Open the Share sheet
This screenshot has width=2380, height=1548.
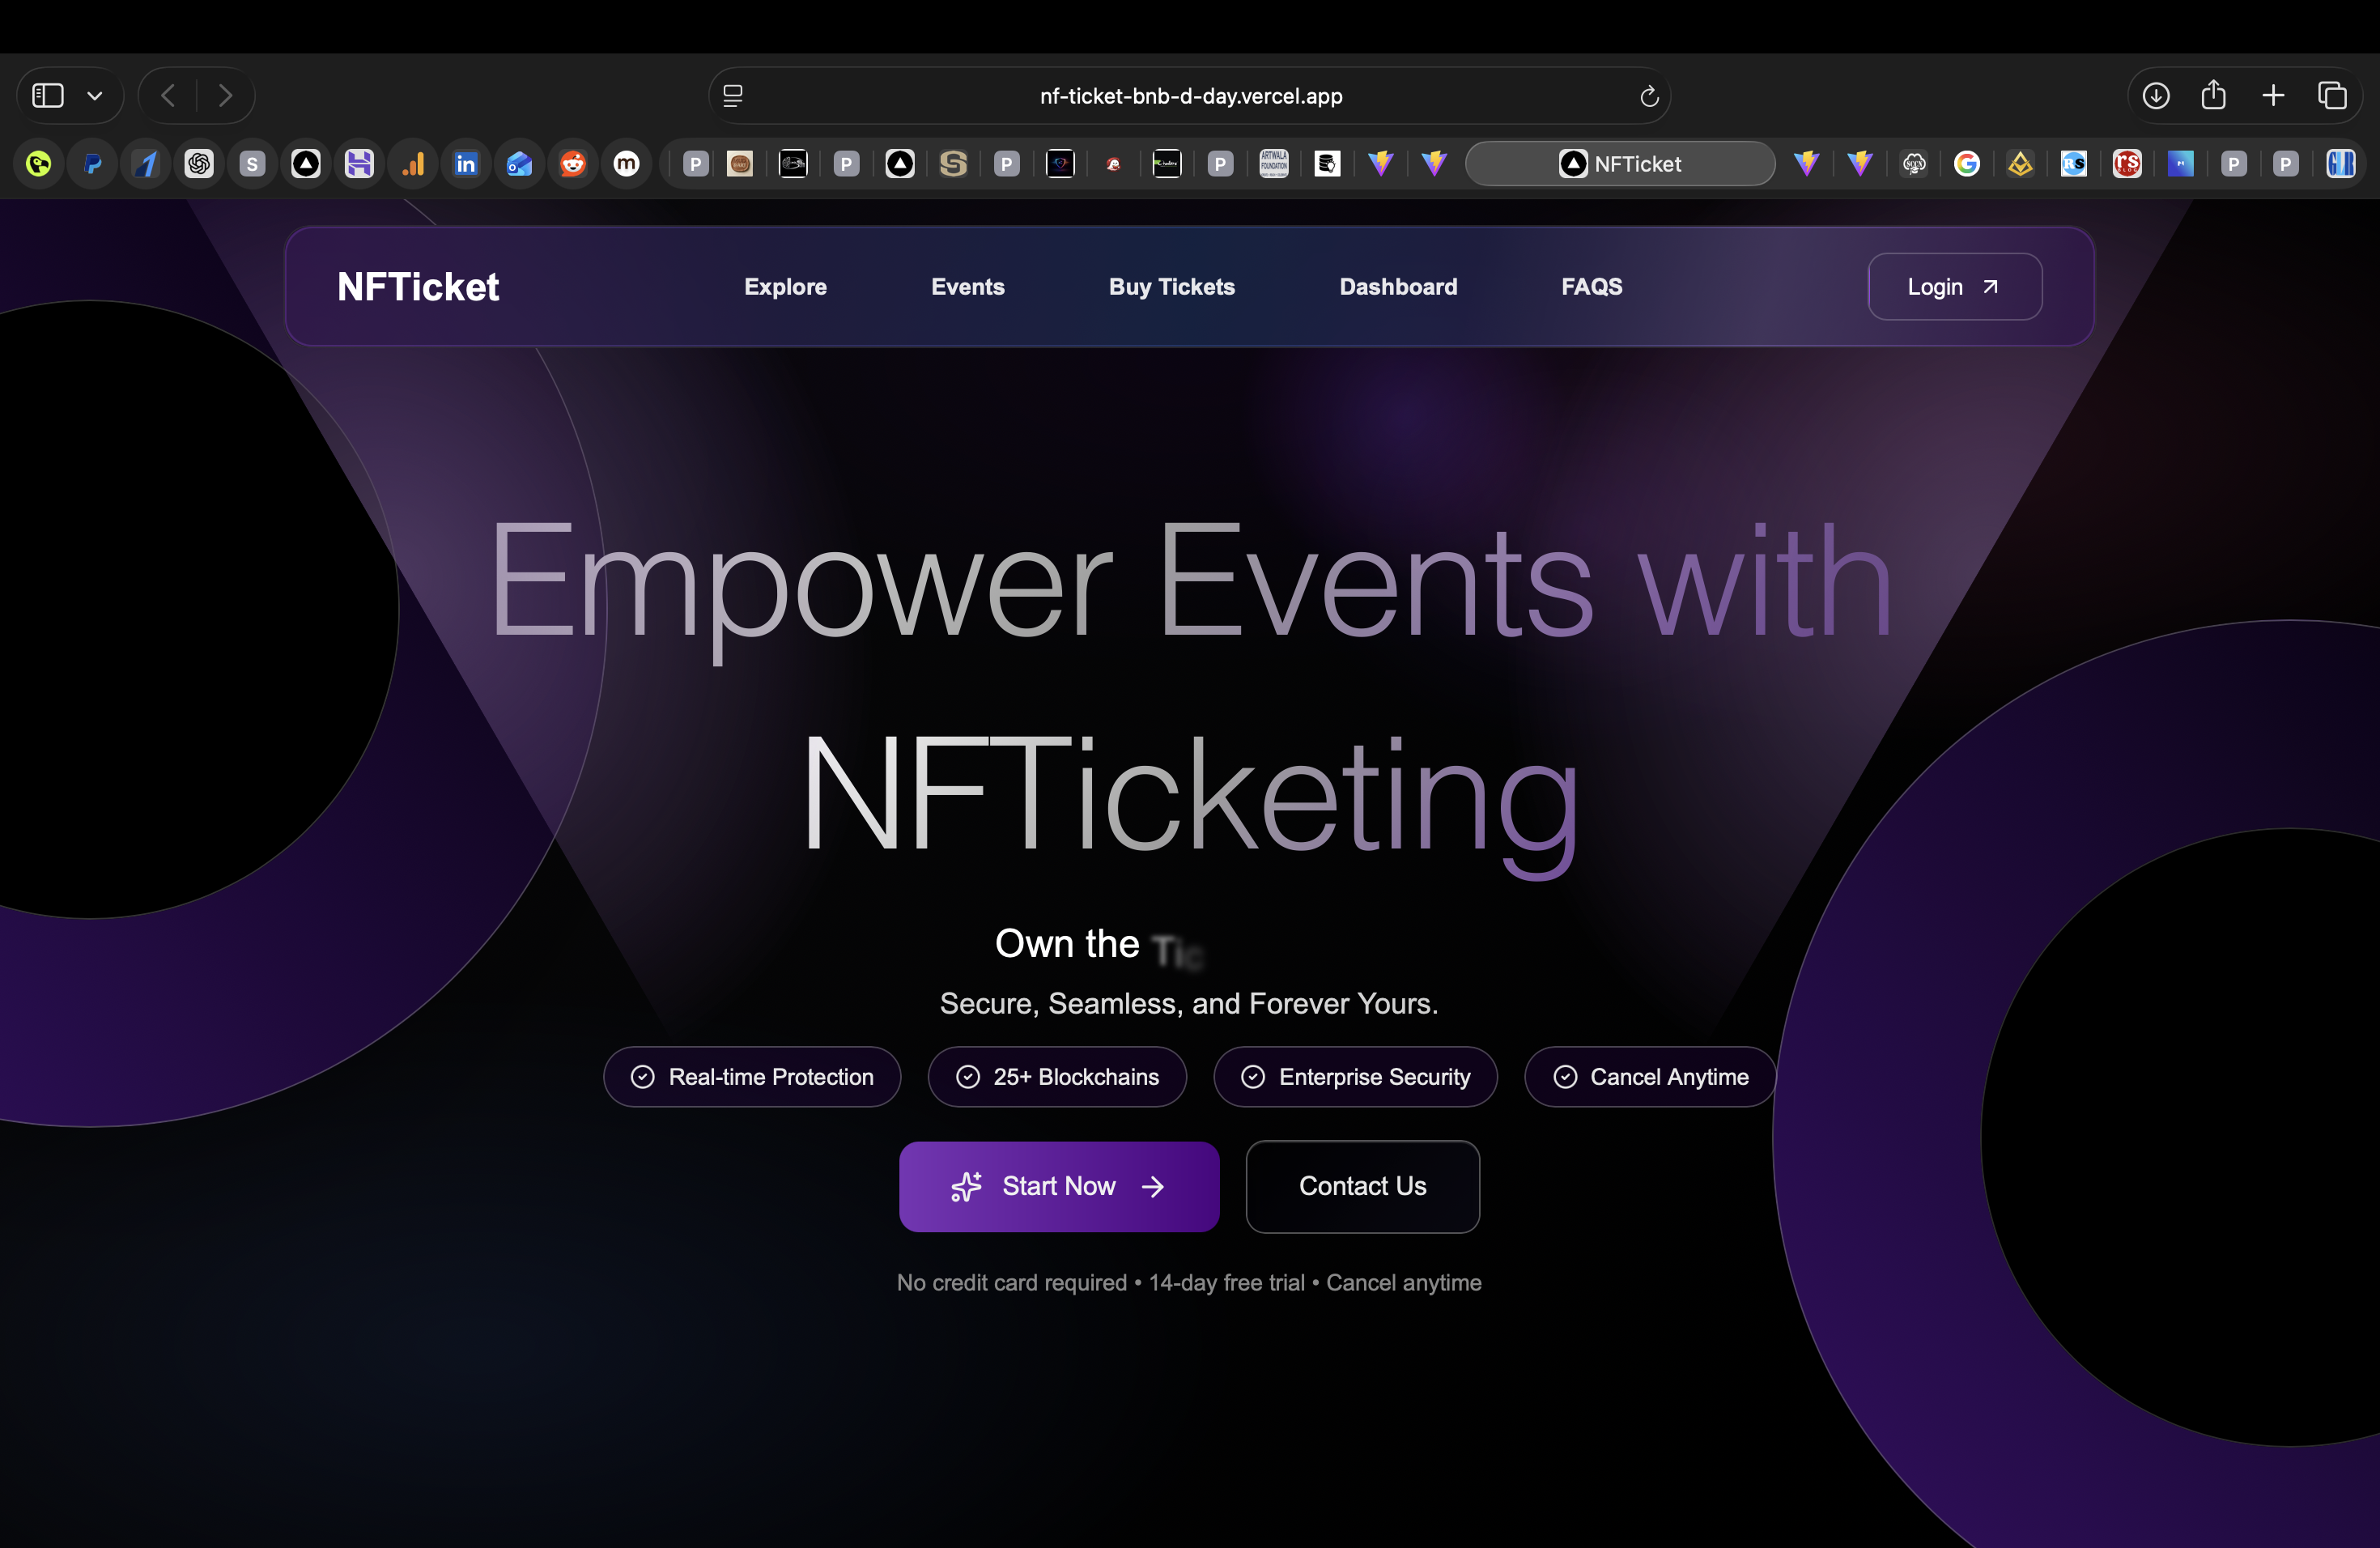point(2214,95)
